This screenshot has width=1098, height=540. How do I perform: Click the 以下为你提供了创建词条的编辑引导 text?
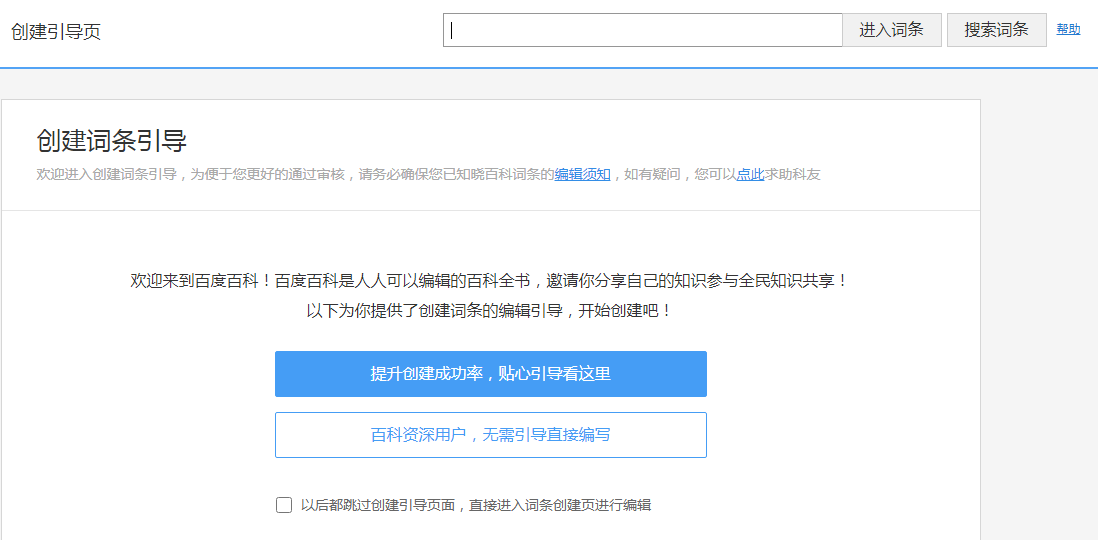[489, 312]
